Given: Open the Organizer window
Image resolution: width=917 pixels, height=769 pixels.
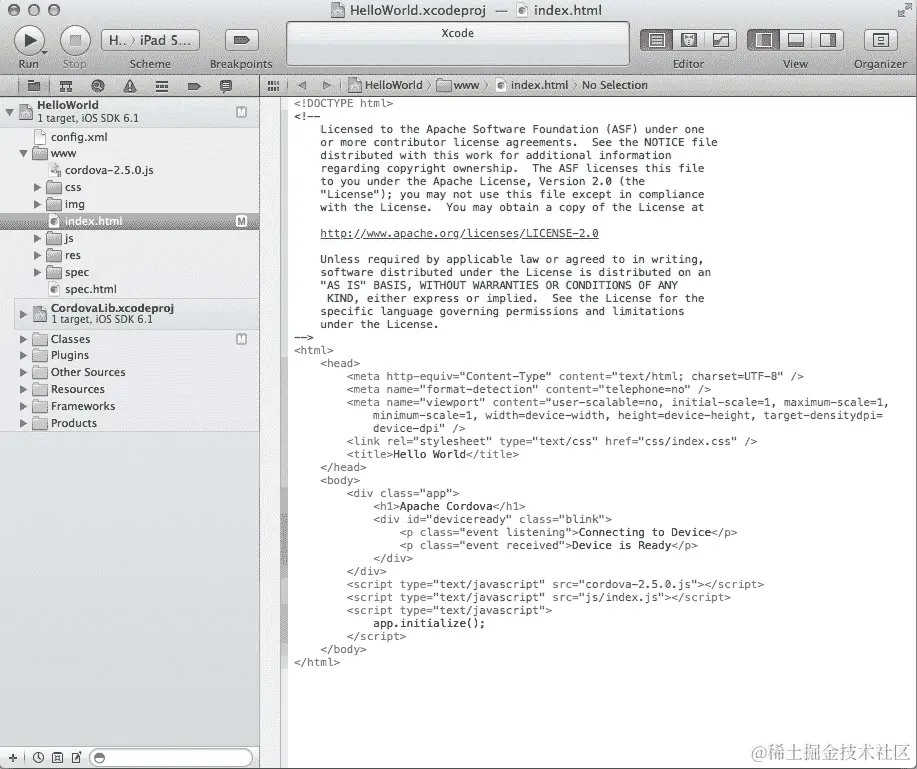Looking at the screenshot, I should (x=880, y=40).
